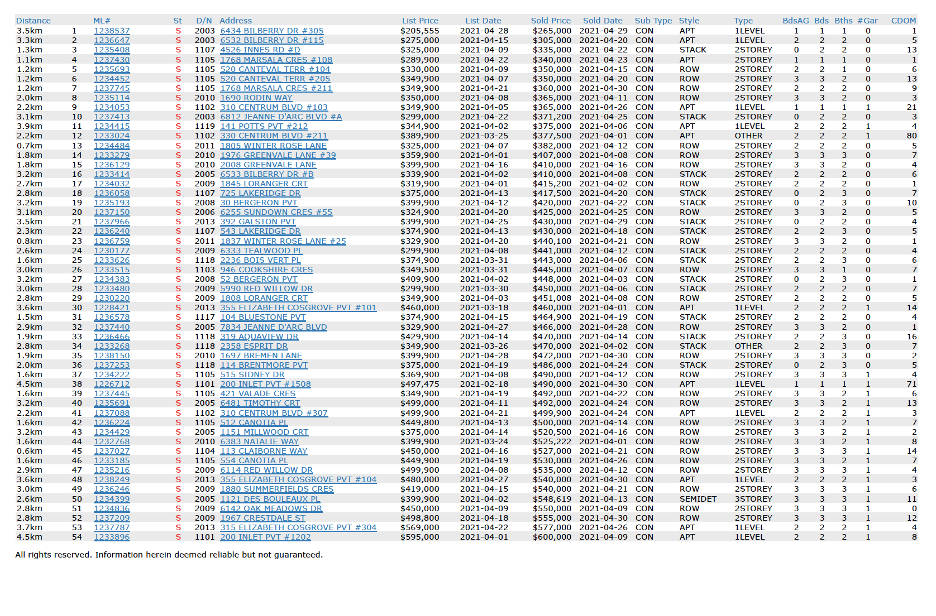Click ML number 1237027
The width and height of the screenshot is (936, 616).
tap(111, 450)
